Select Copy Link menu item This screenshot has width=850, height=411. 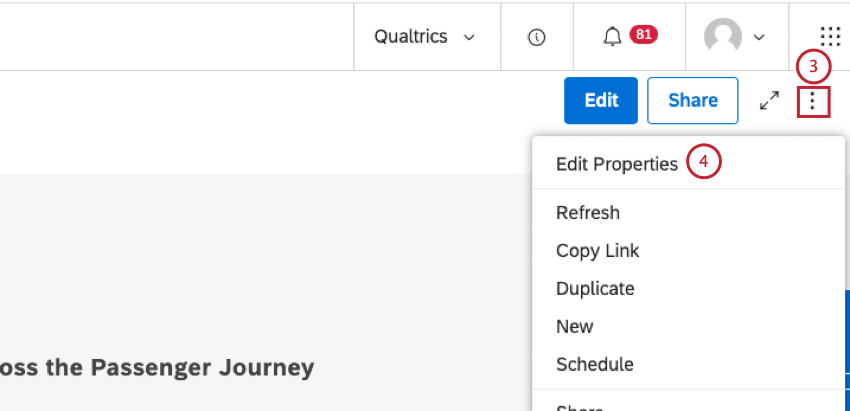(598, 251)
